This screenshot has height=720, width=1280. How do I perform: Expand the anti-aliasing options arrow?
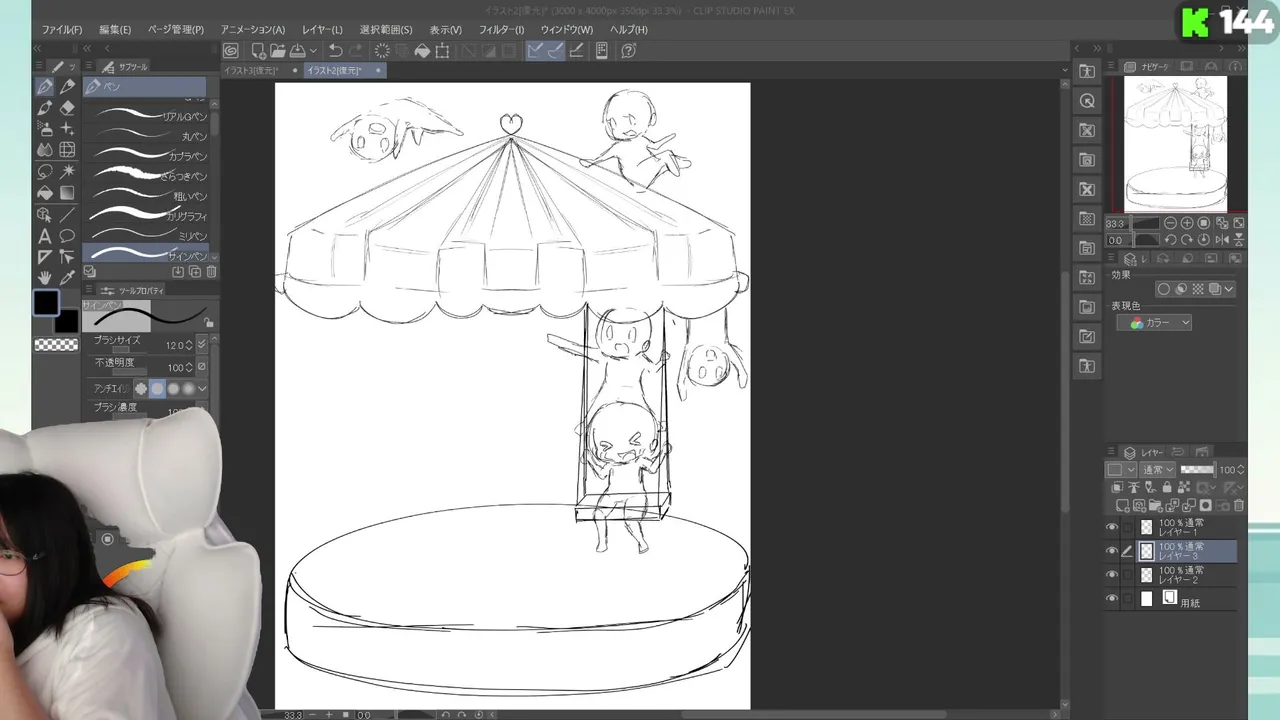202,389
